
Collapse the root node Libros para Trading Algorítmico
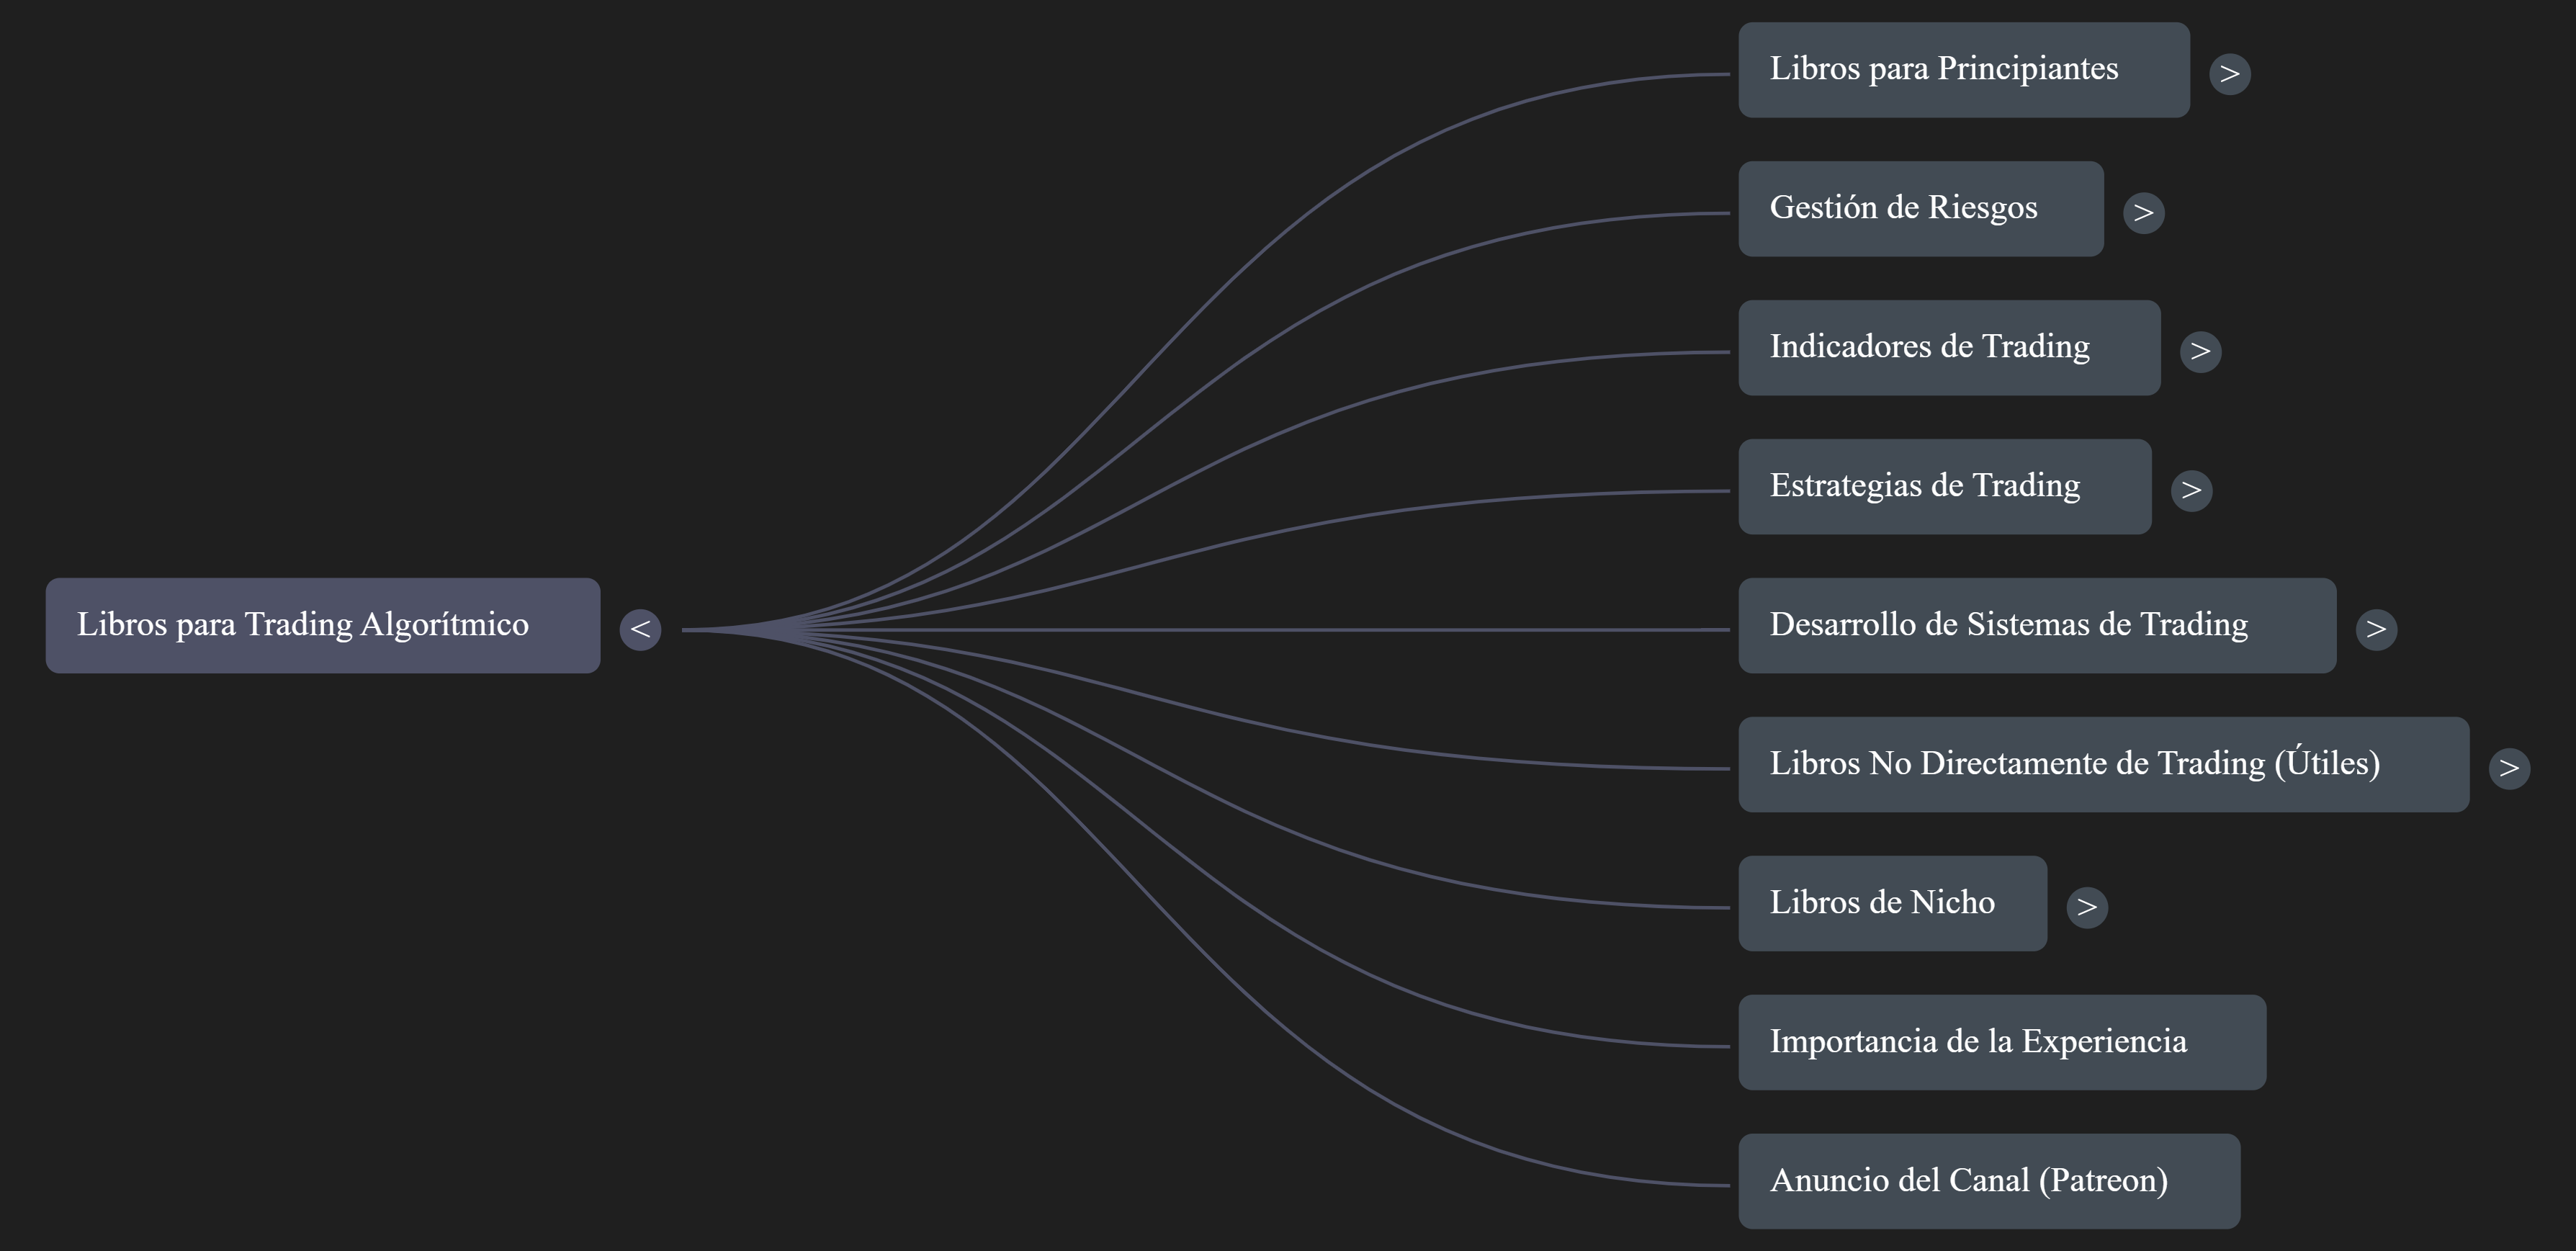click(x=640, y=630)
